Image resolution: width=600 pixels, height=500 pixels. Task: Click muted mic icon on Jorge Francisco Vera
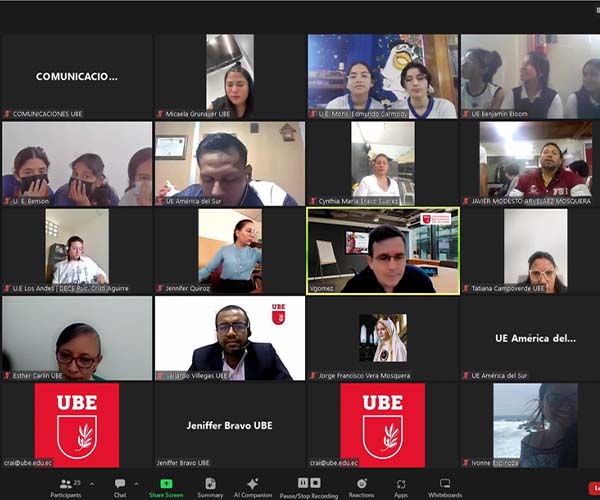(x=313, y=375)
